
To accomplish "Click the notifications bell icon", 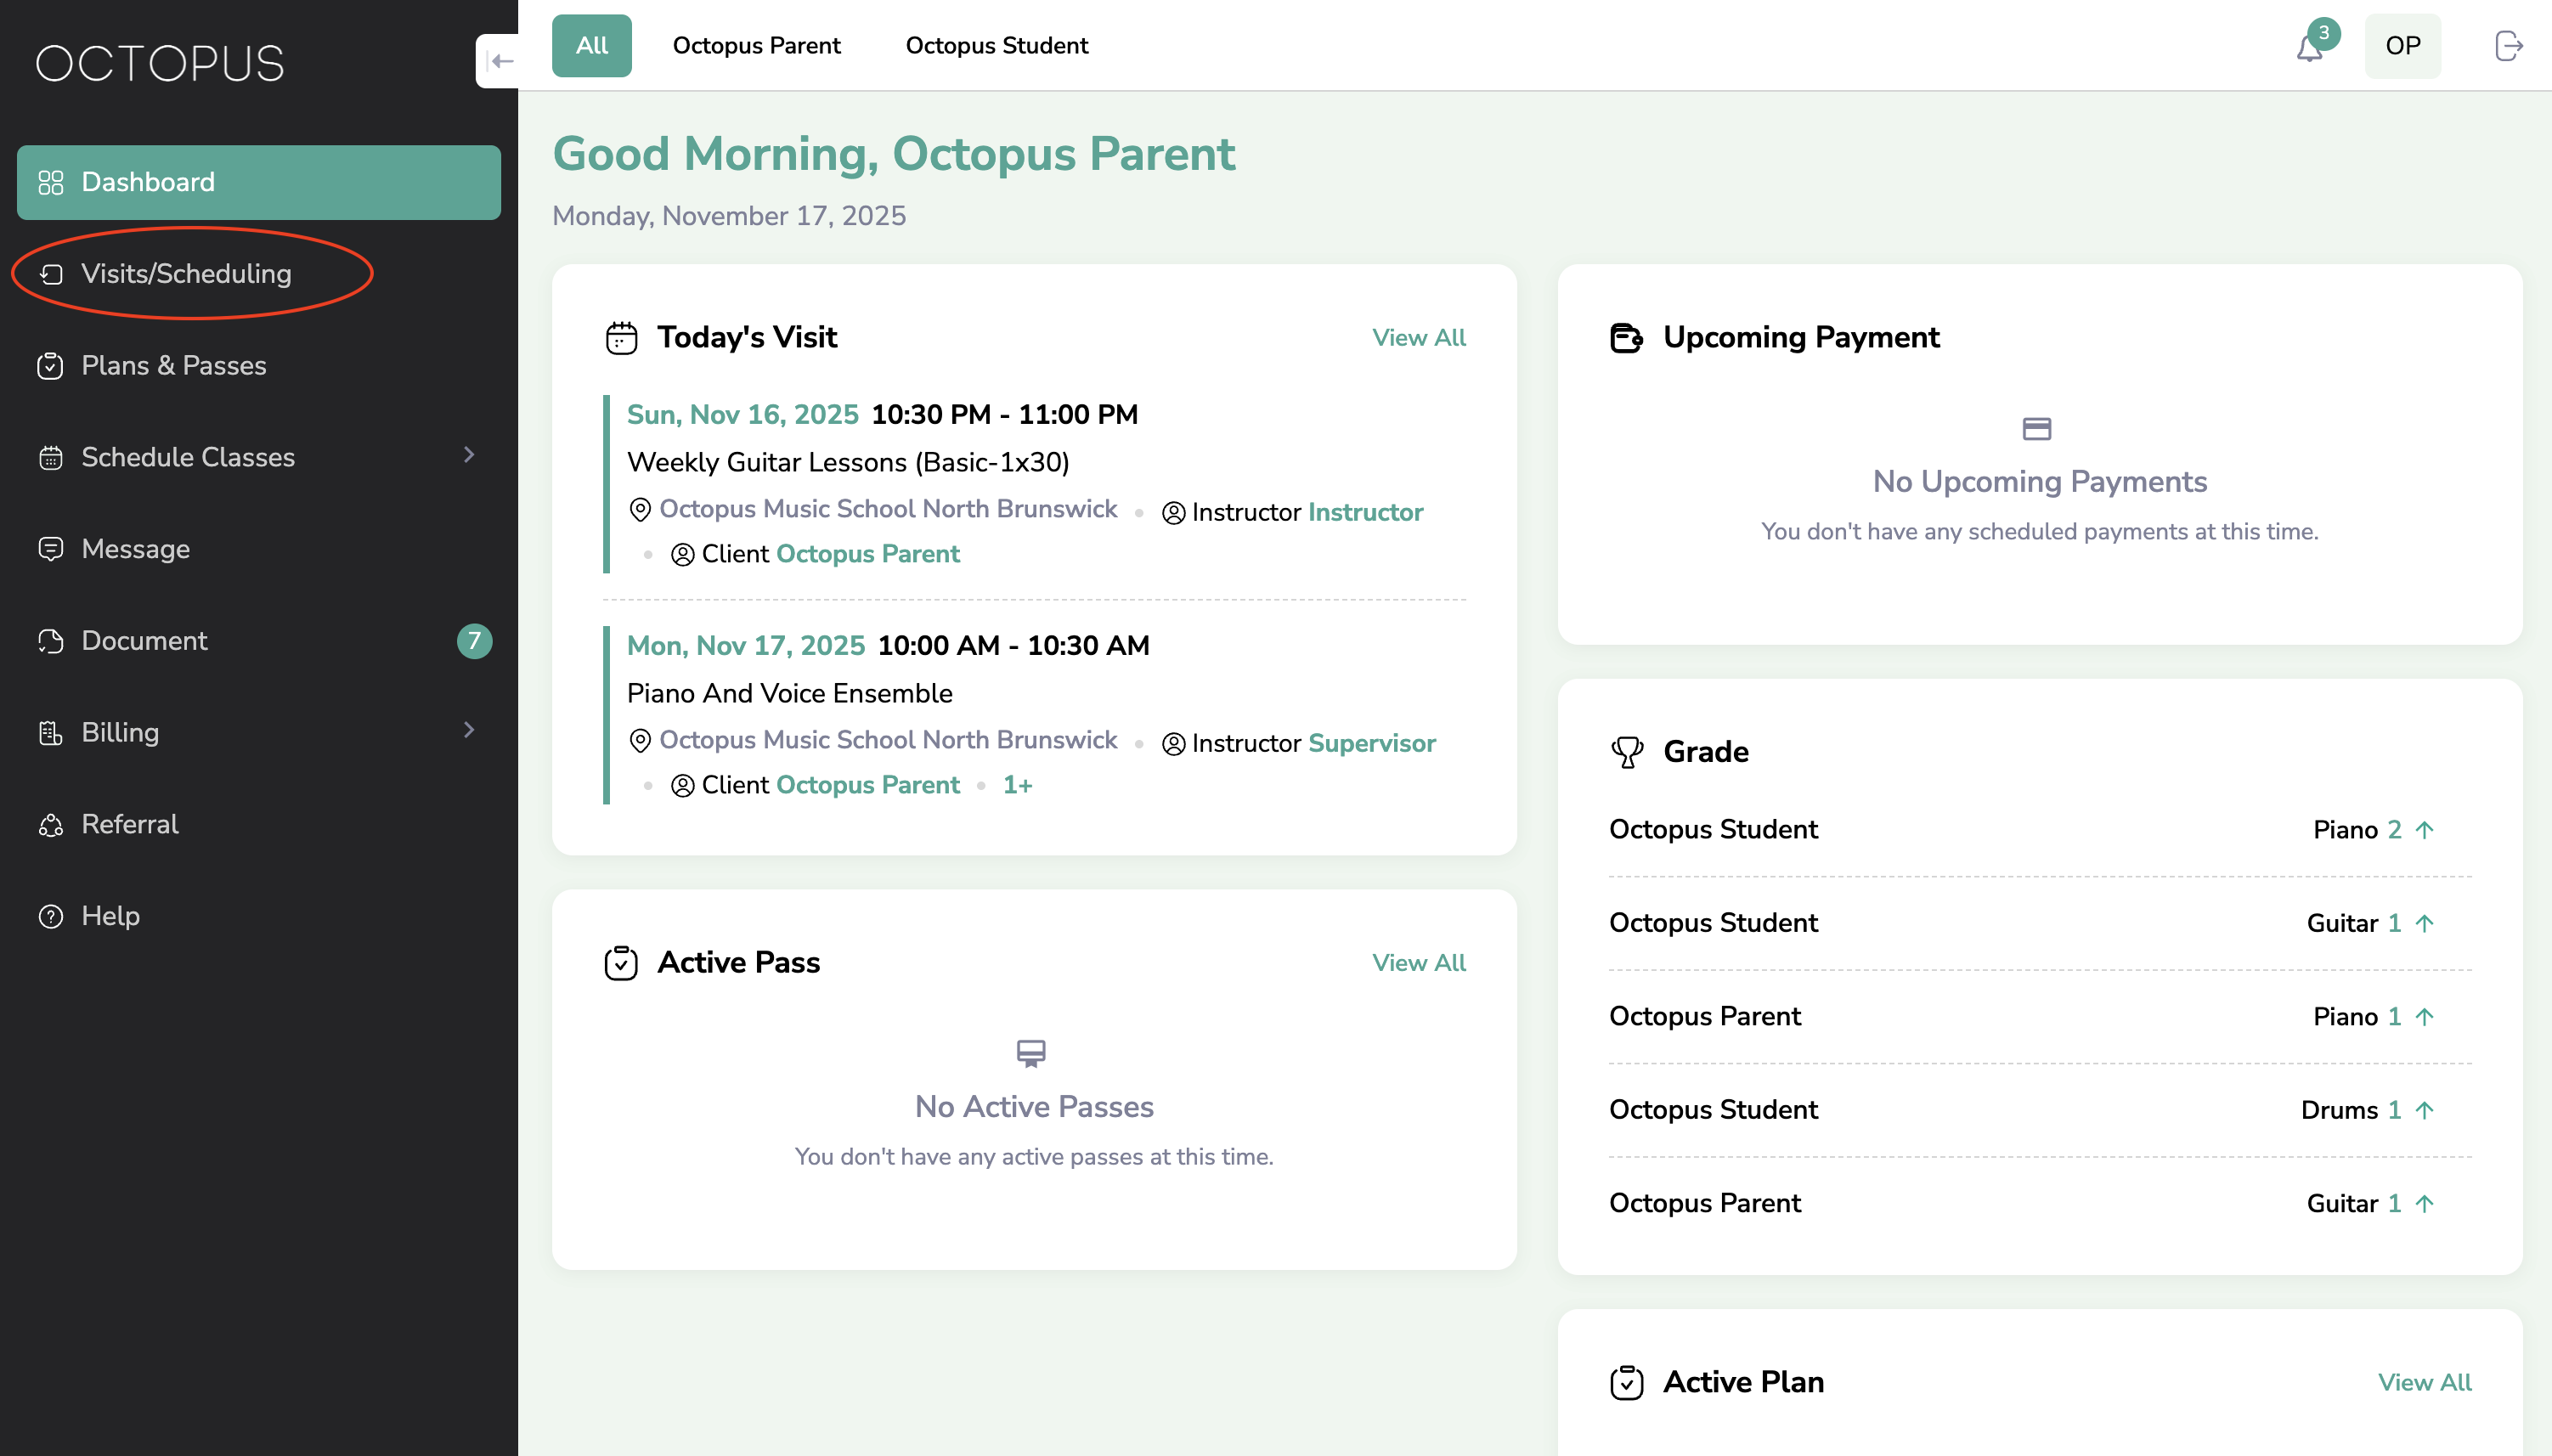I will click(x=2308, y=47).
